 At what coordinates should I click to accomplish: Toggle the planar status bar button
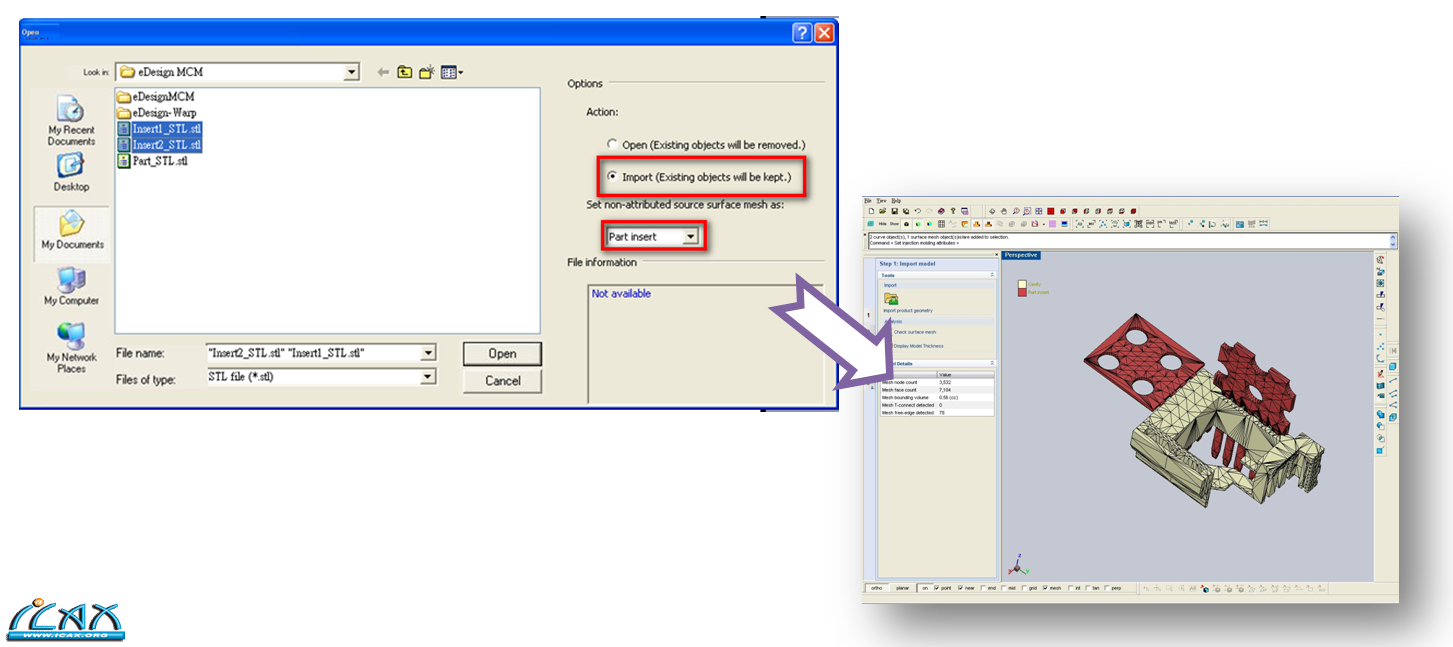(x=902, y=588)
